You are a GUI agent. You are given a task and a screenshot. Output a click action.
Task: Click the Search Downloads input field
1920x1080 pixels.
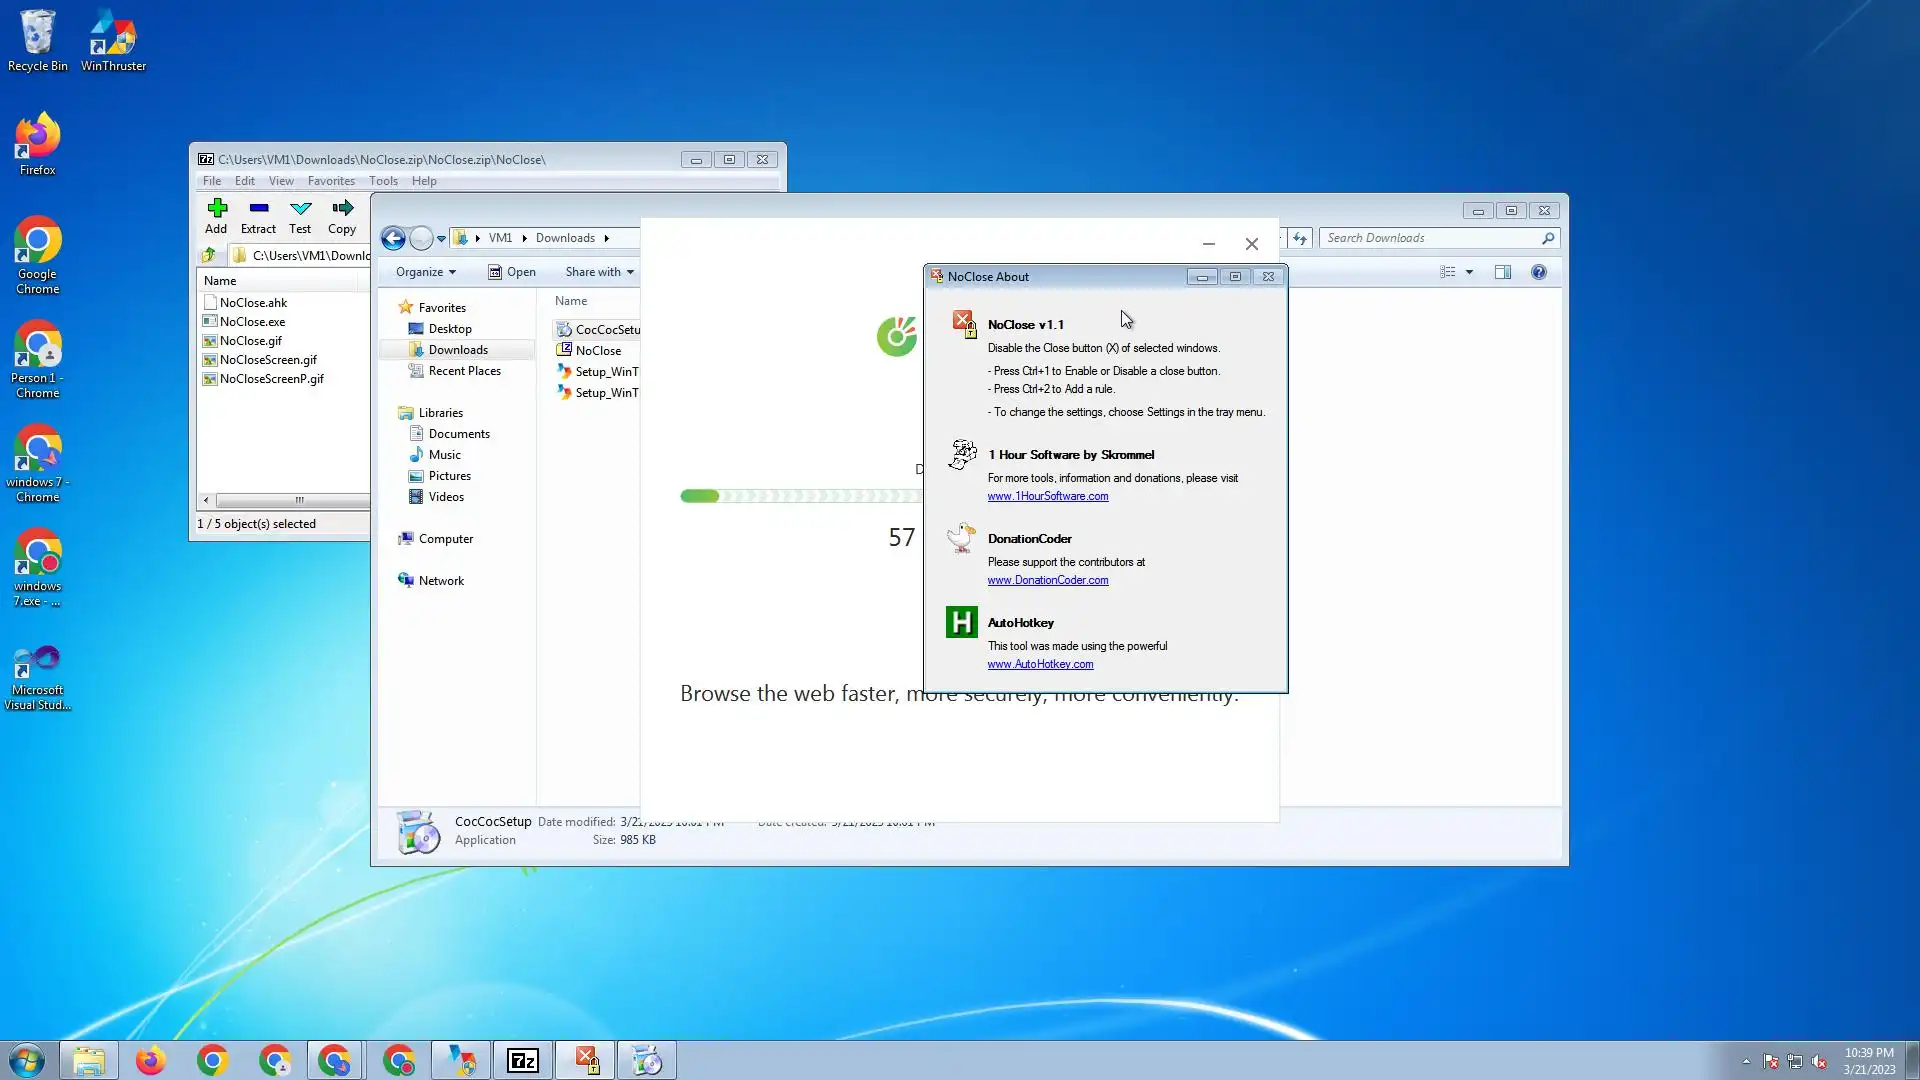click(1430, 238)
